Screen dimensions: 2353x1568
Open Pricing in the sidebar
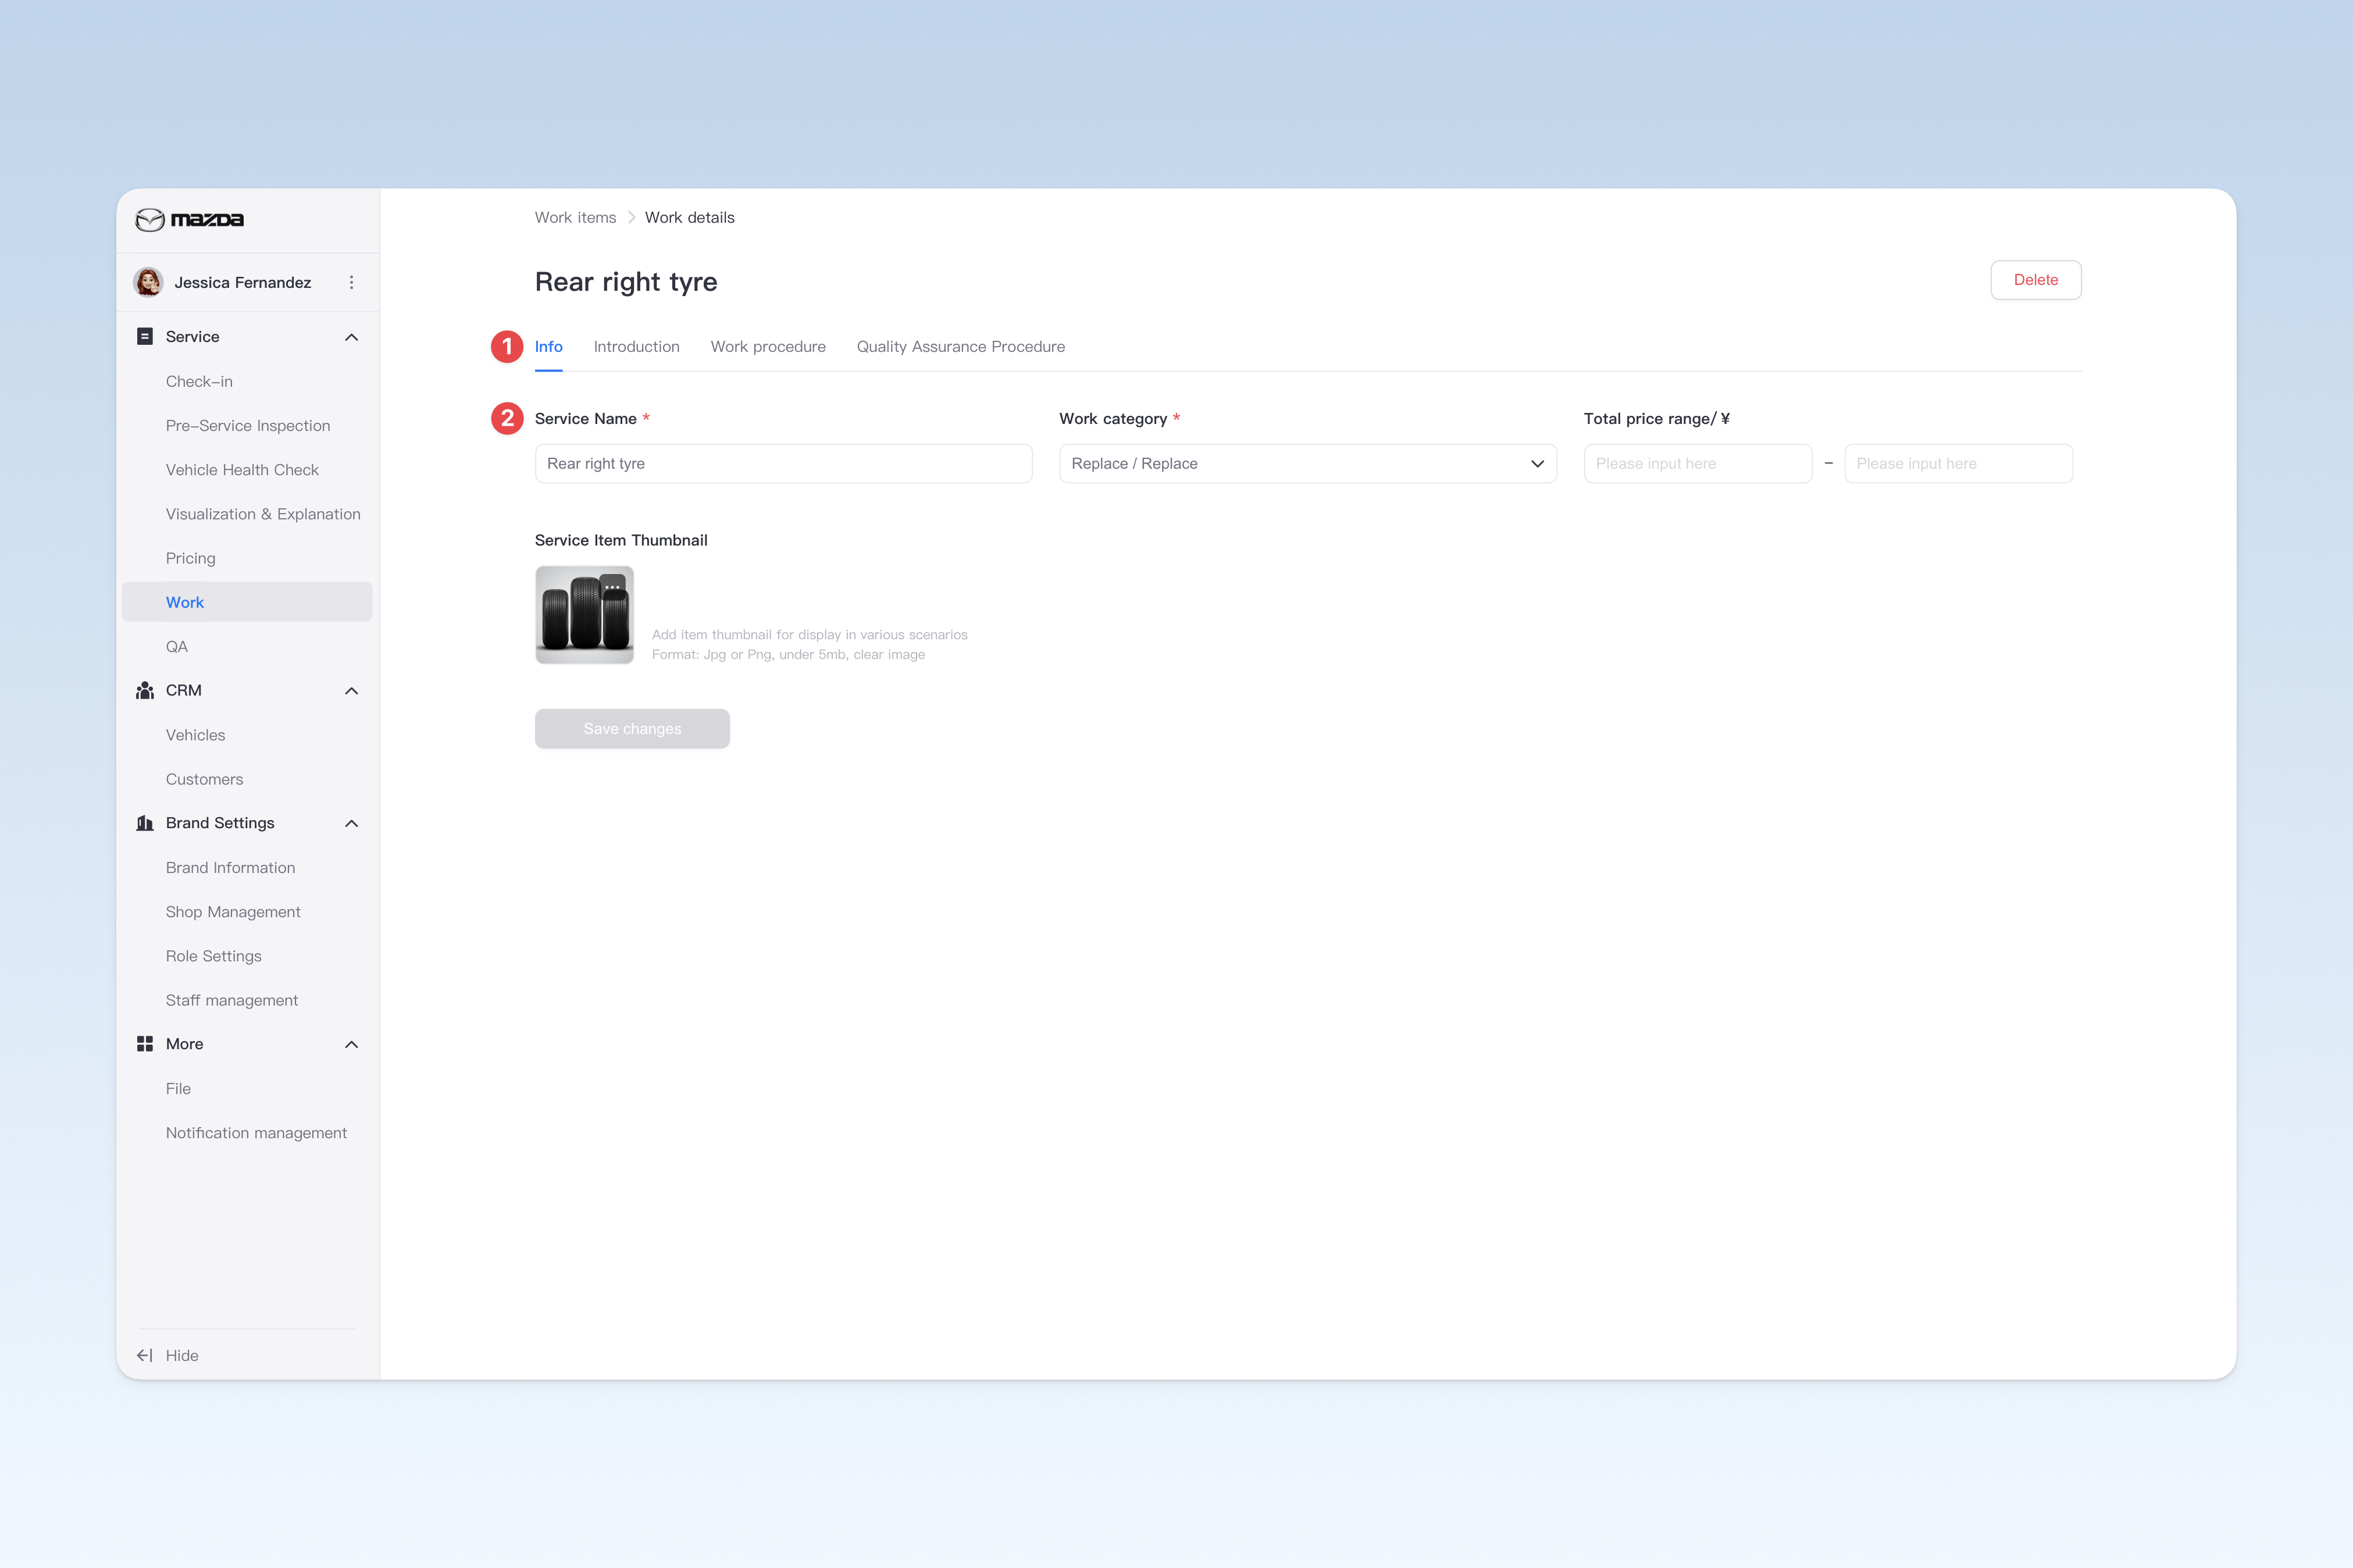(x=190, y=558)
